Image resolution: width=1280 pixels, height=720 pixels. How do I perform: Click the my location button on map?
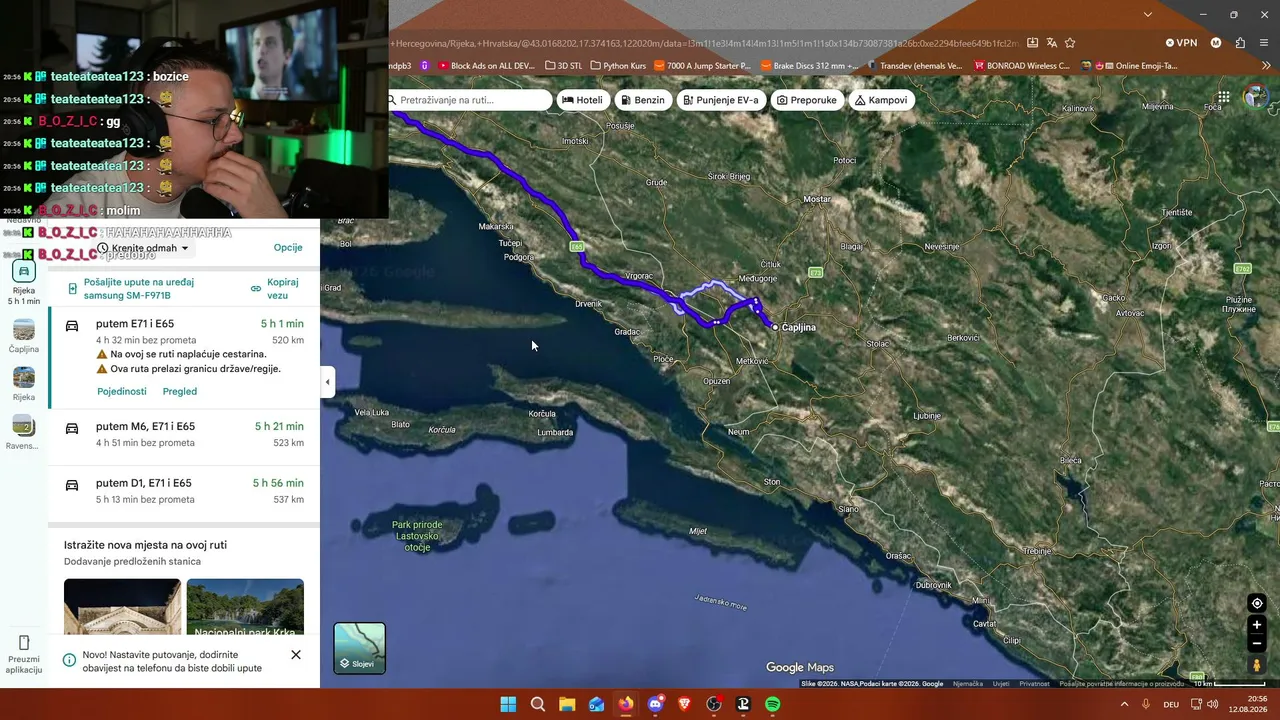[1257, 603]
